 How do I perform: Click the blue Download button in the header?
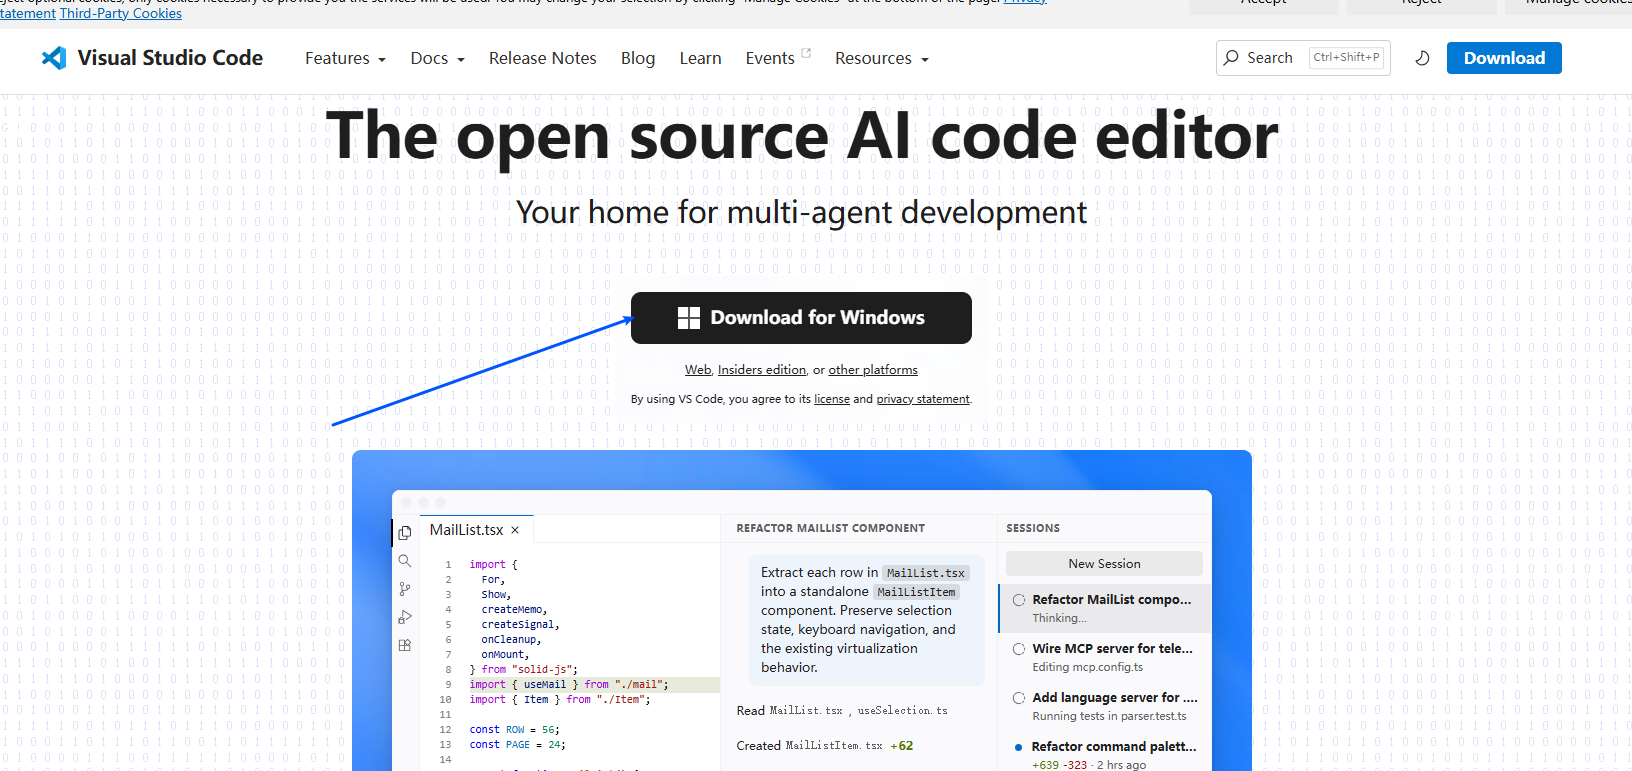(1504, 58)
